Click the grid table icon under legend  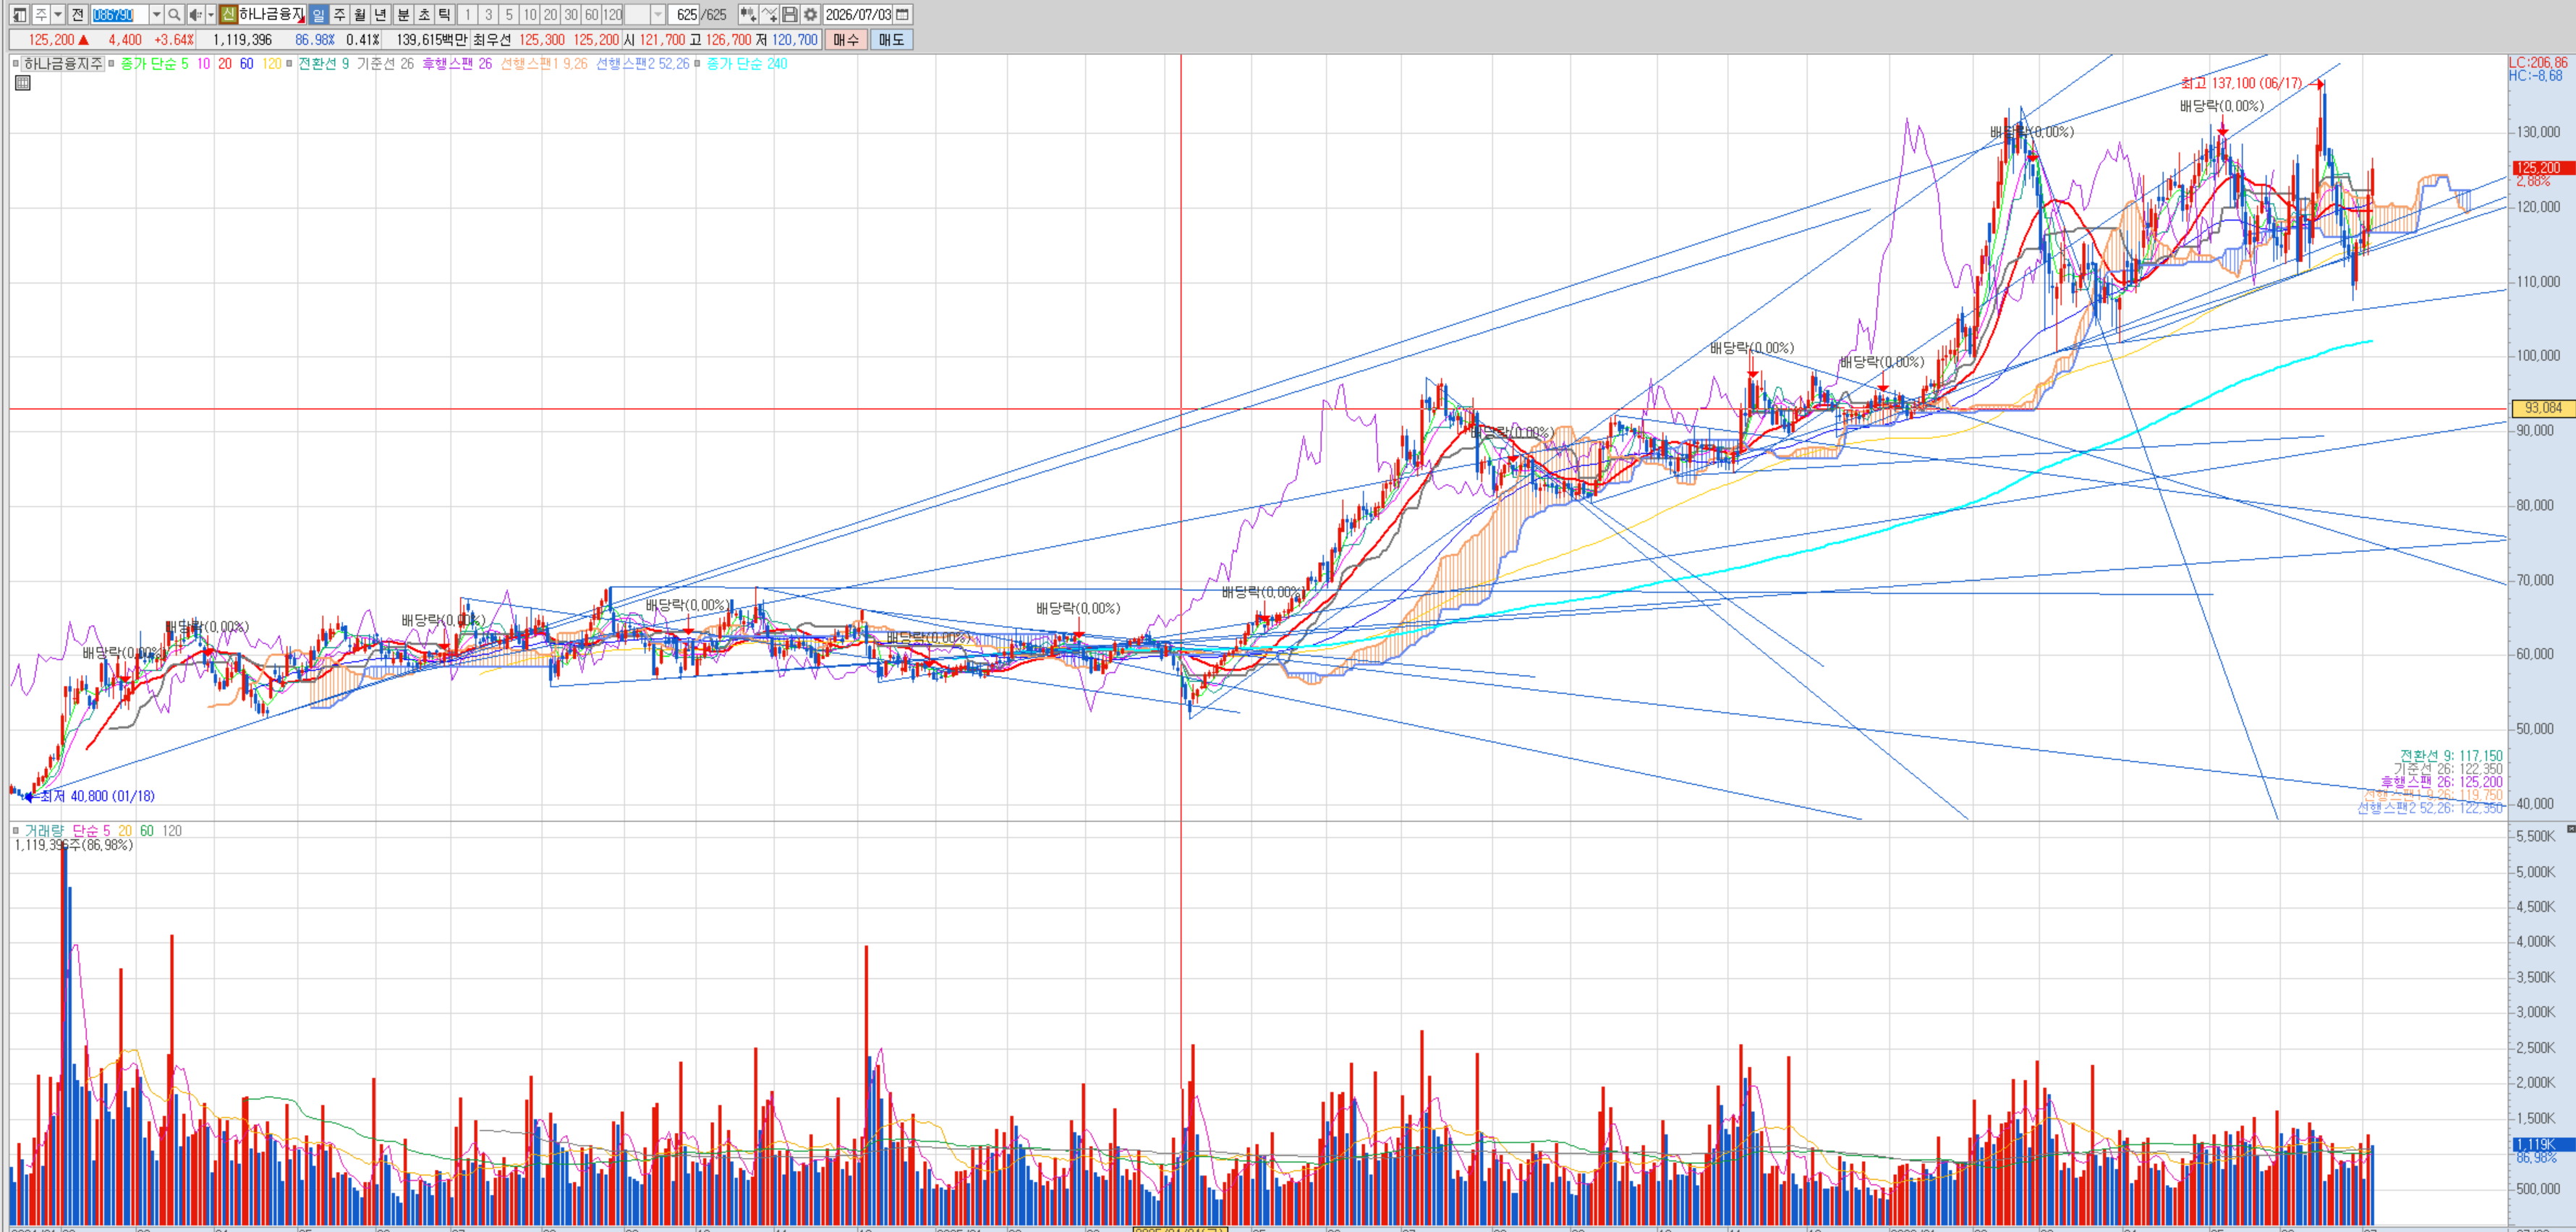(23, 82)
